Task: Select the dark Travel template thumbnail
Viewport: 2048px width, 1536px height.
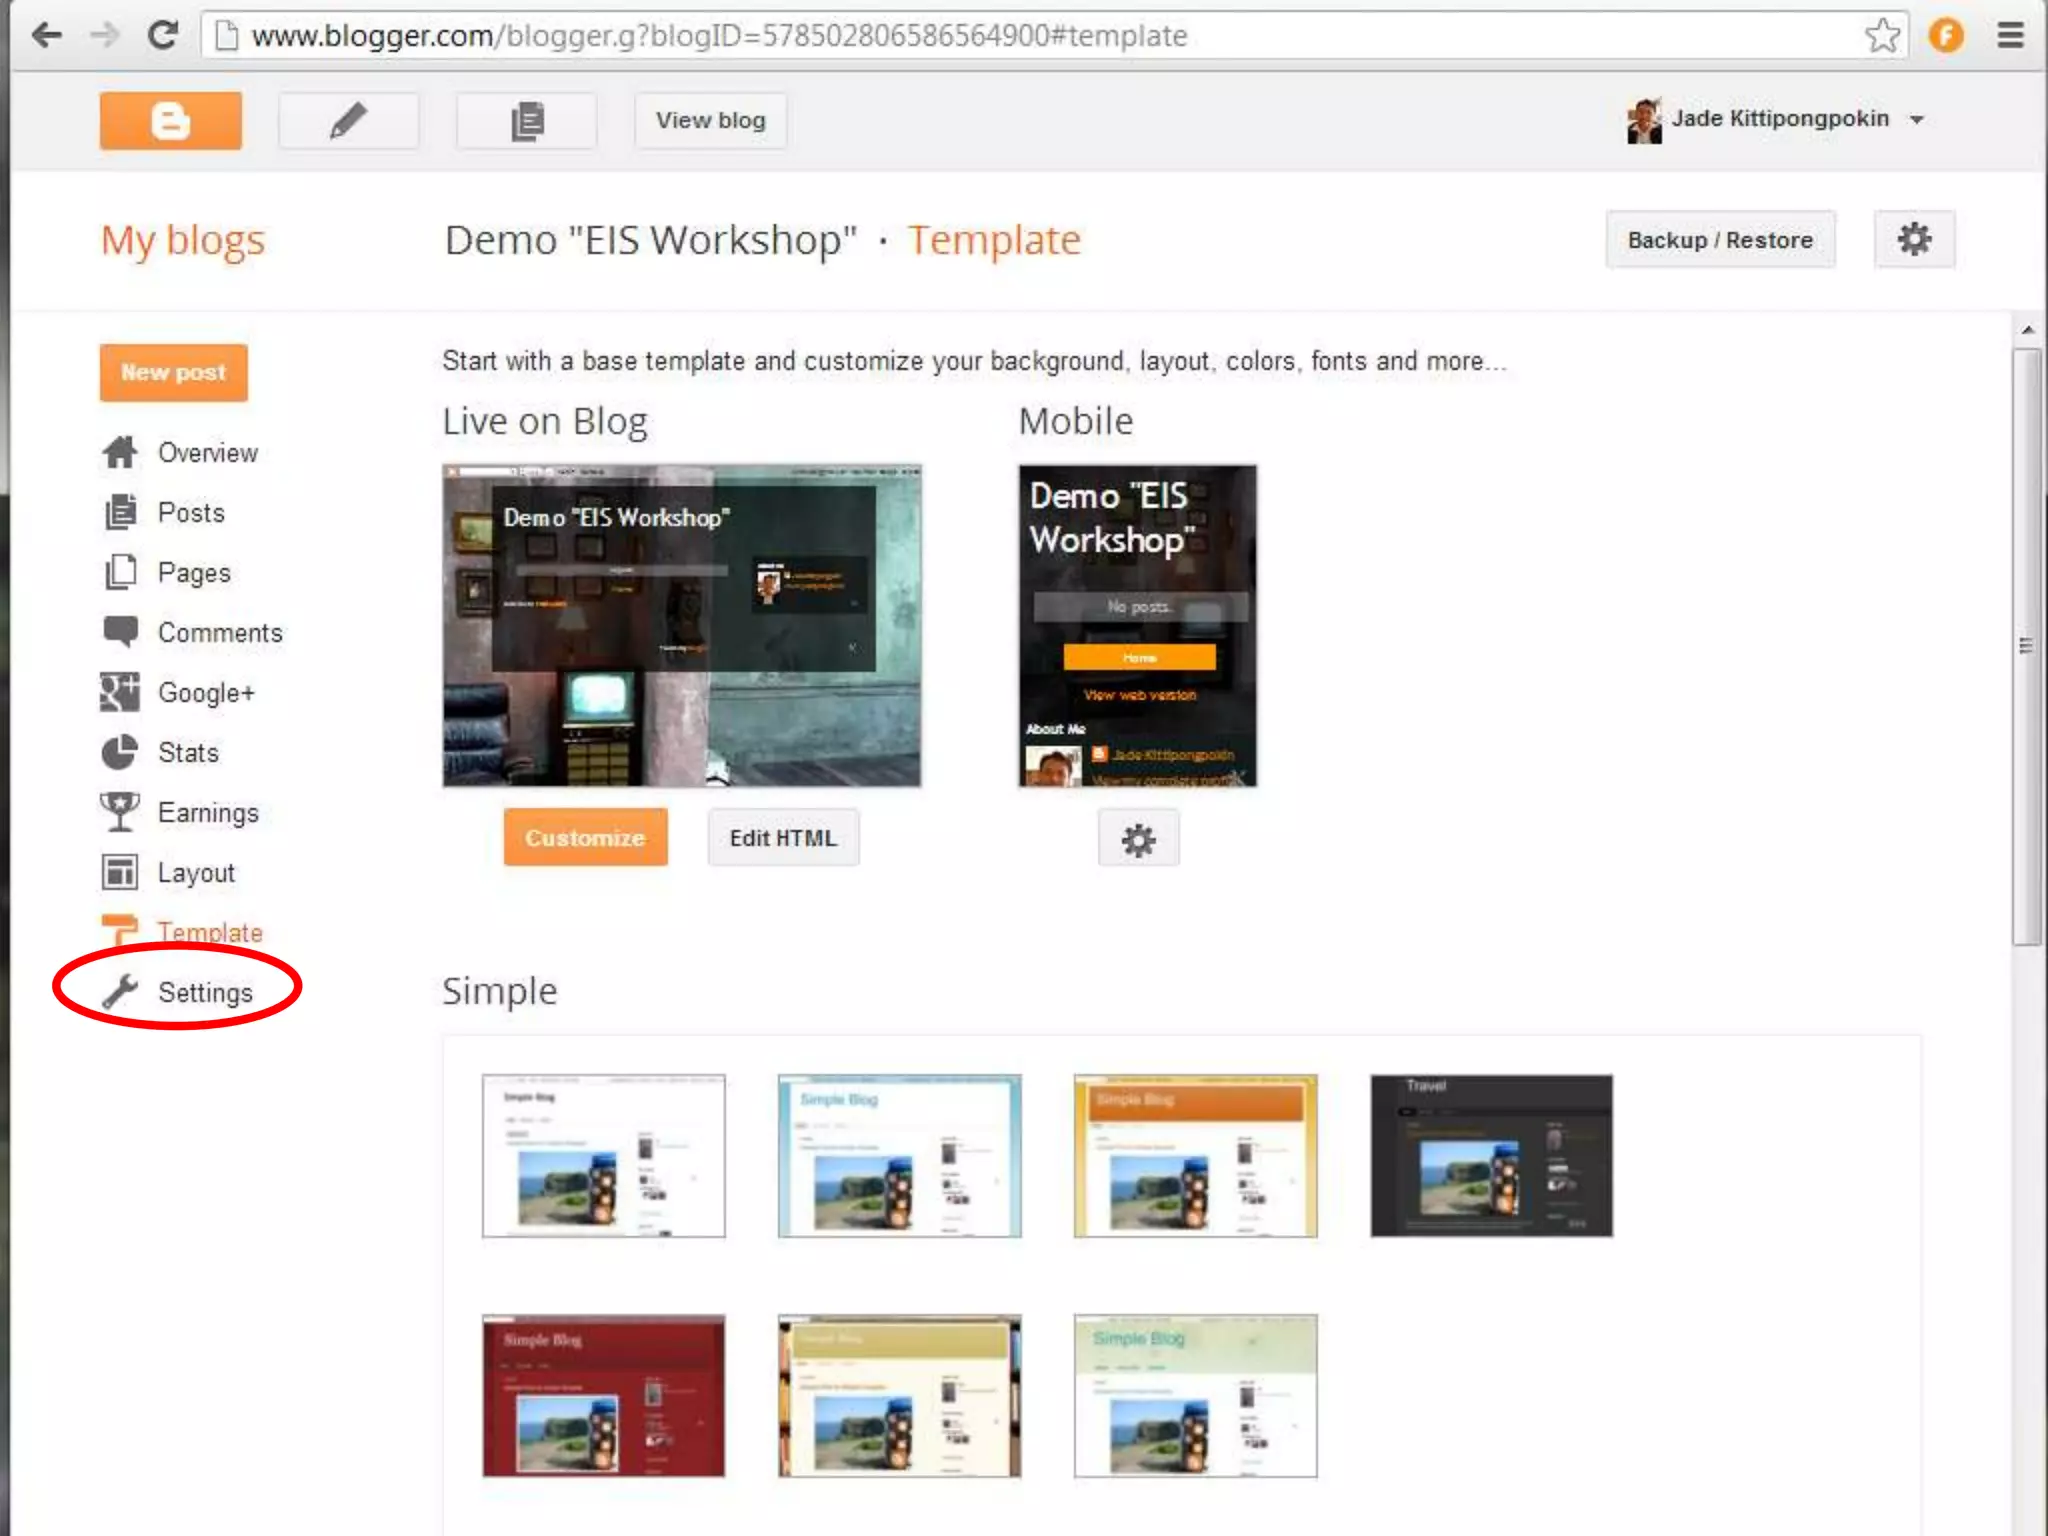Action: point(1491,1155)
